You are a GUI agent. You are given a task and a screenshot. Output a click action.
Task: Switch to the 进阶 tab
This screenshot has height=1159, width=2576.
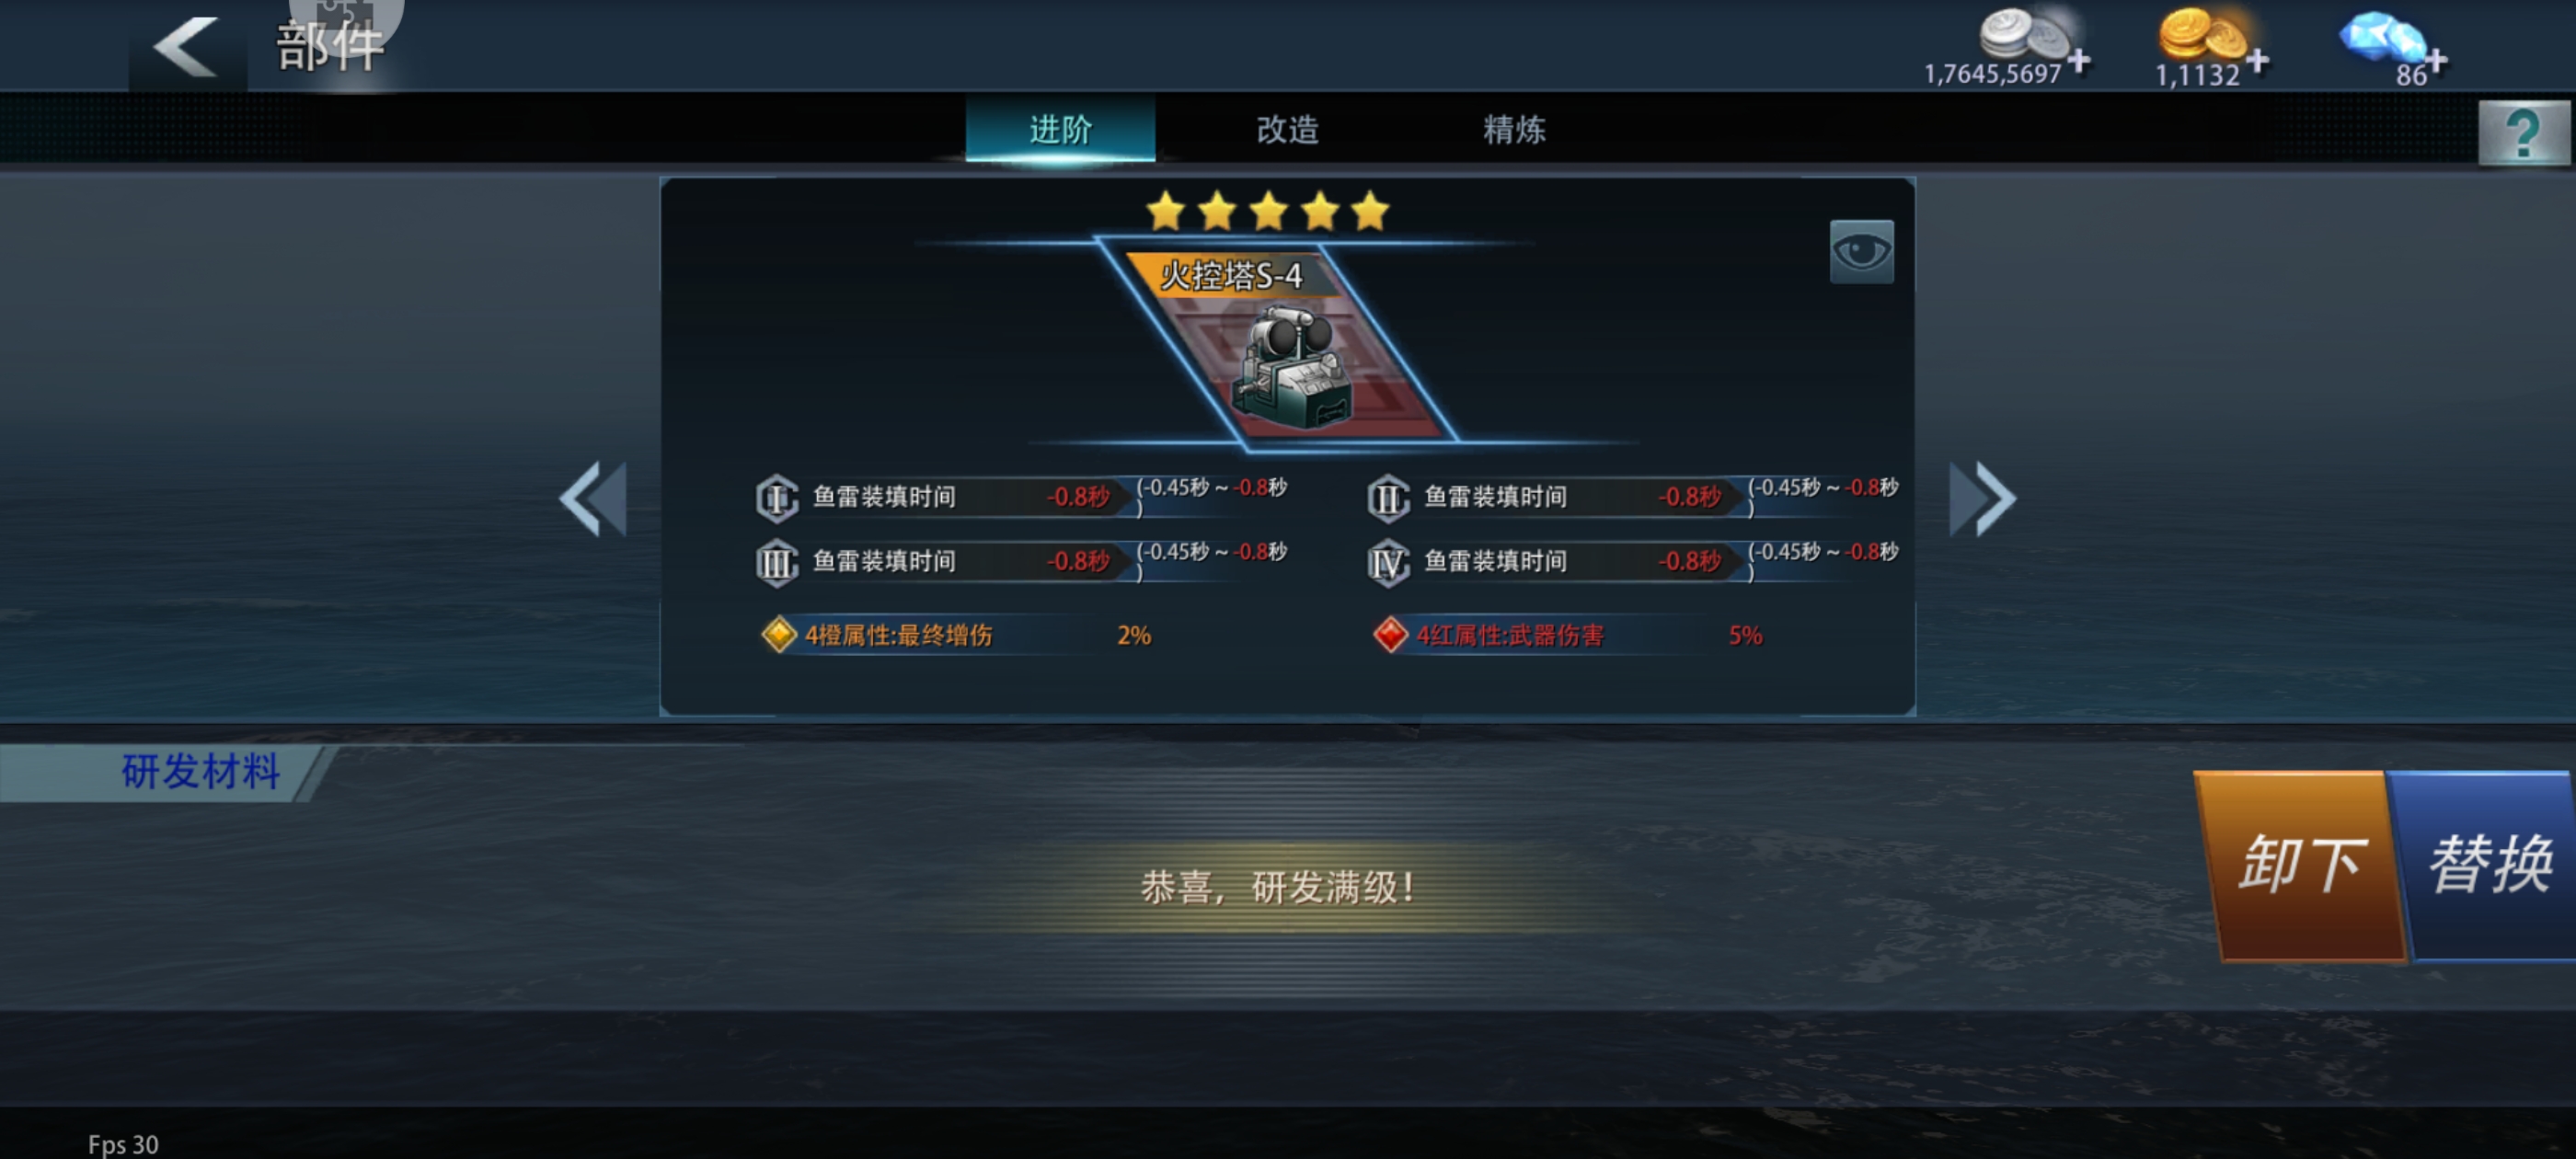coord(1060,129)
